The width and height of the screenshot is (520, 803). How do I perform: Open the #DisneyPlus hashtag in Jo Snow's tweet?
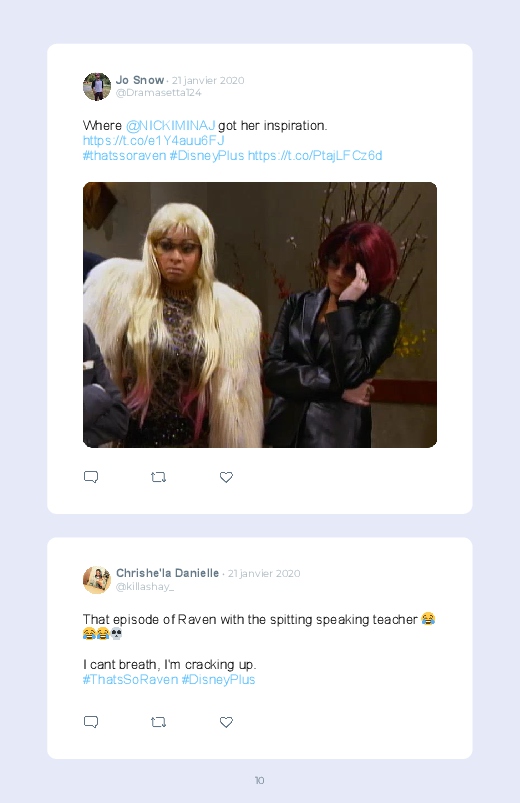click(x=207, y=155)
